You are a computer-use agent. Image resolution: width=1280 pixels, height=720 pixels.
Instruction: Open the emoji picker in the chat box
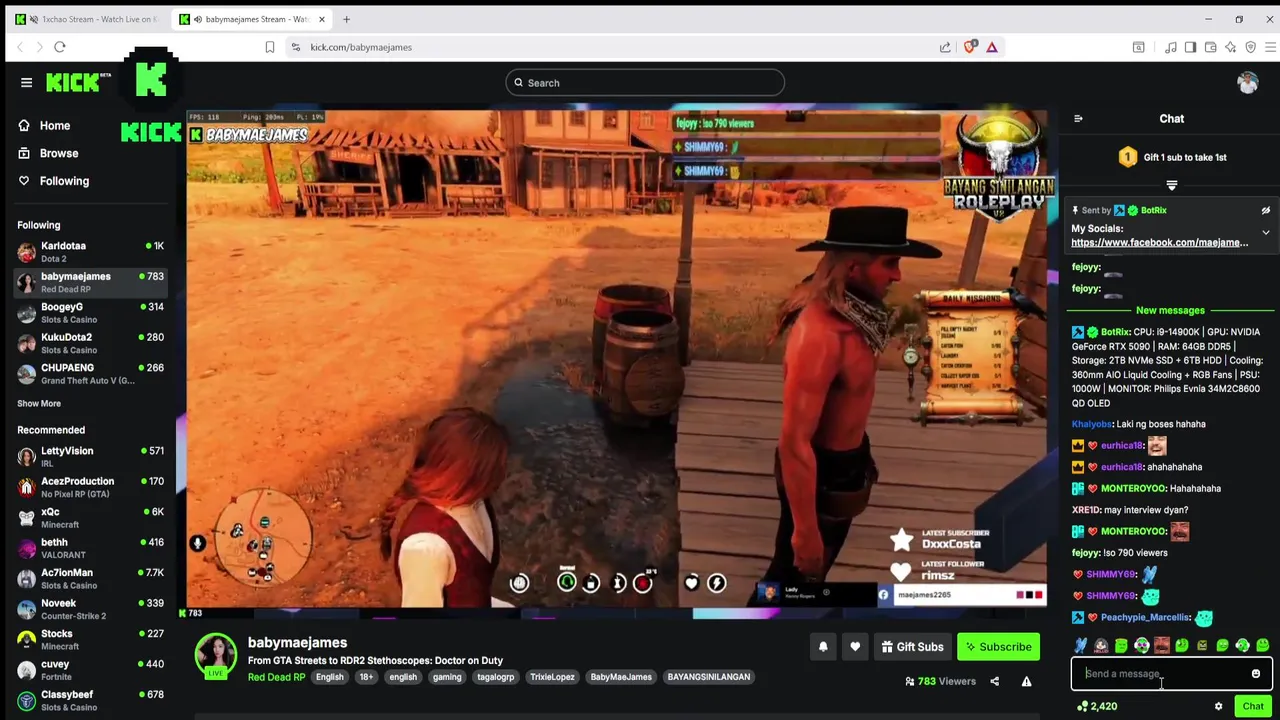pos(1256,674)
